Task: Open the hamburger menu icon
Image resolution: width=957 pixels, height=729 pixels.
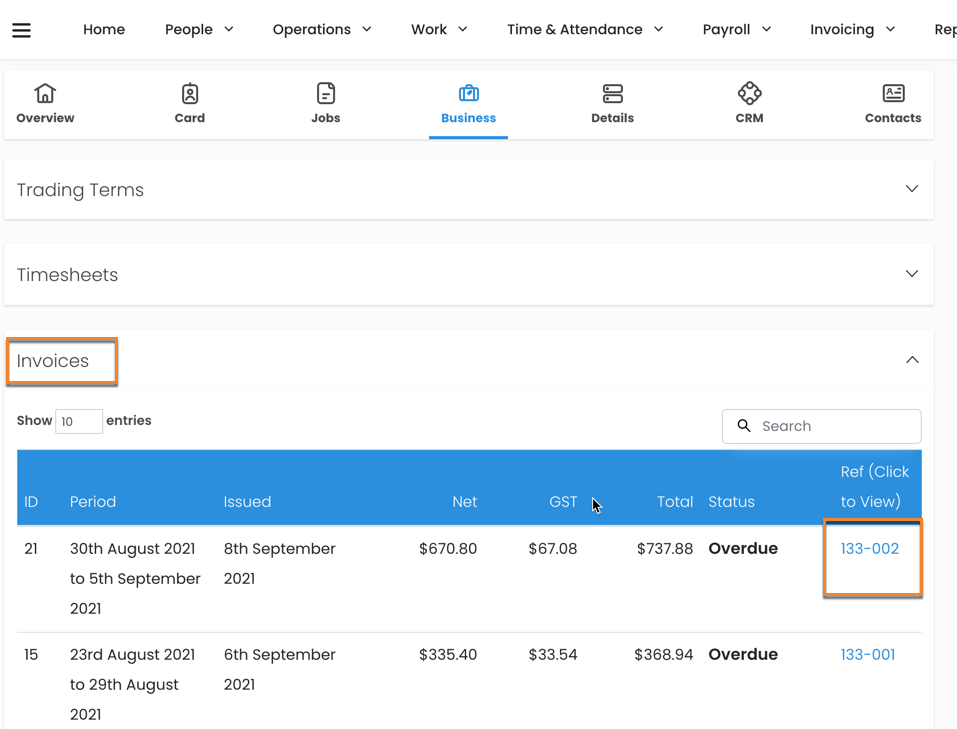Action: coord(21,30)
